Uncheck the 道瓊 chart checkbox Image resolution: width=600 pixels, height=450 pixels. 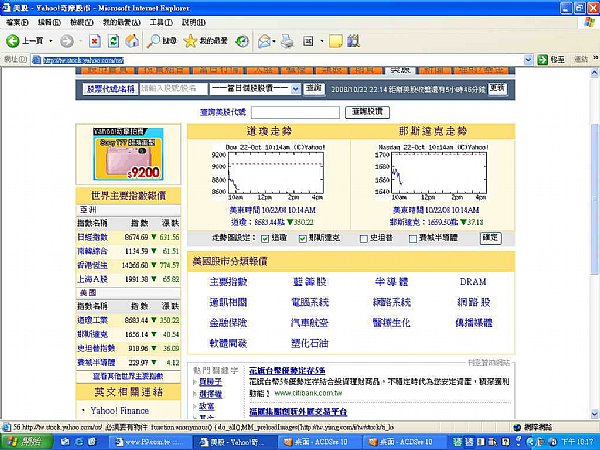(264, 238)
